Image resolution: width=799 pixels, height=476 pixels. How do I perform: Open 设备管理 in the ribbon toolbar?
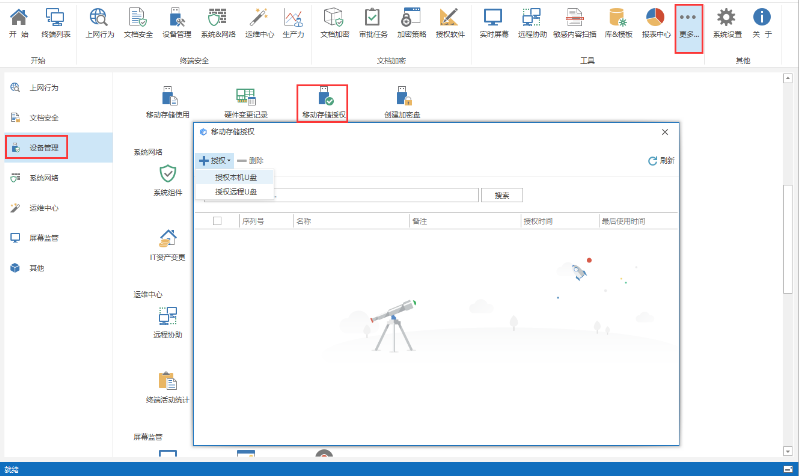click(x=177, y=23)
